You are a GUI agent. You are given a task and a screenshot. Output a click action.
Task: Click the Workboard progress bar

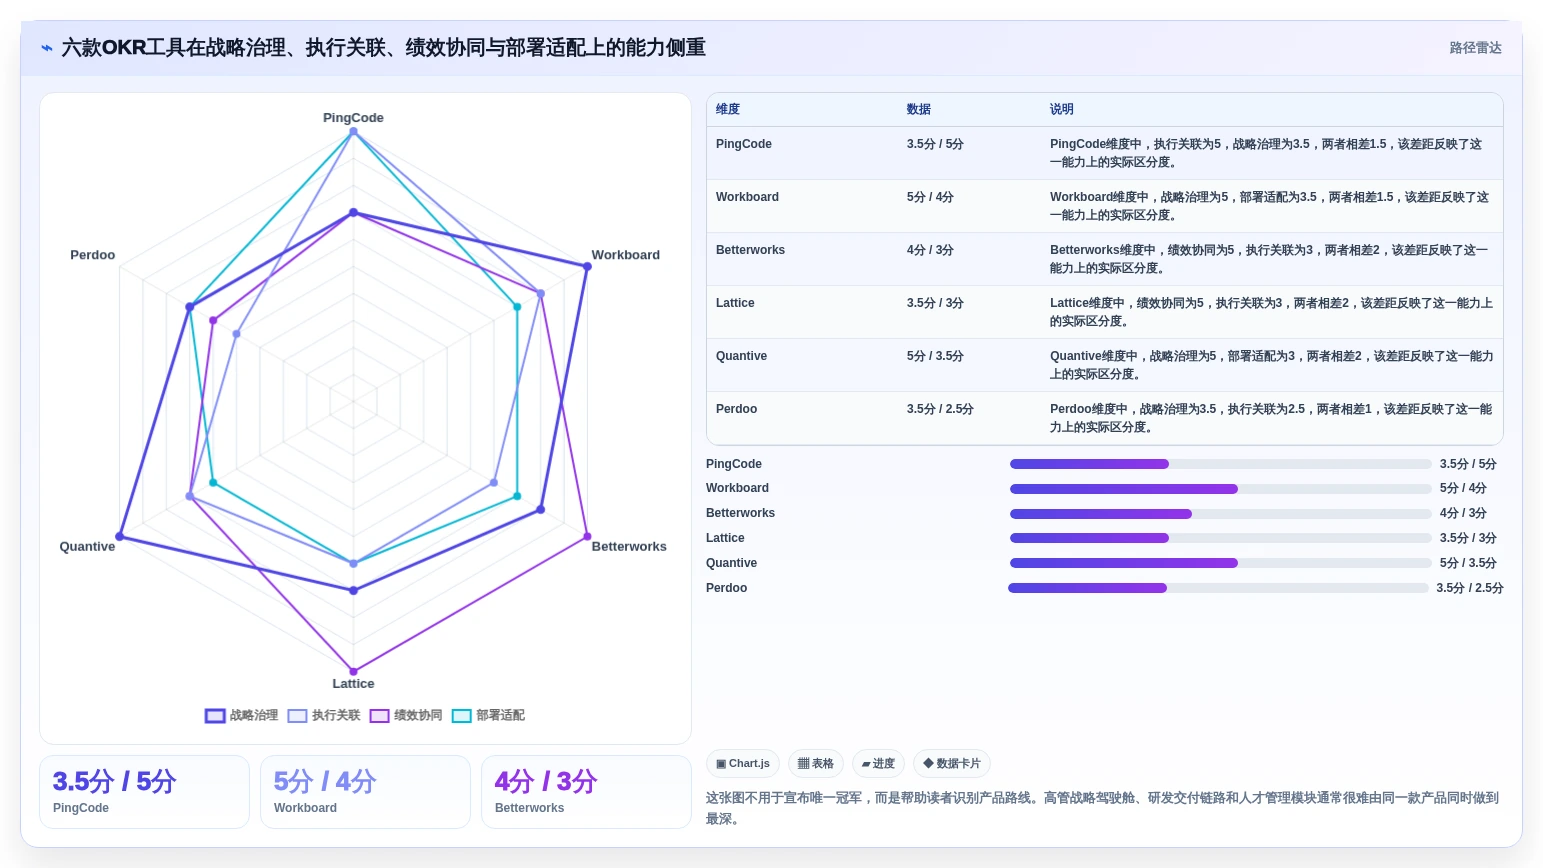[1220, 489]
